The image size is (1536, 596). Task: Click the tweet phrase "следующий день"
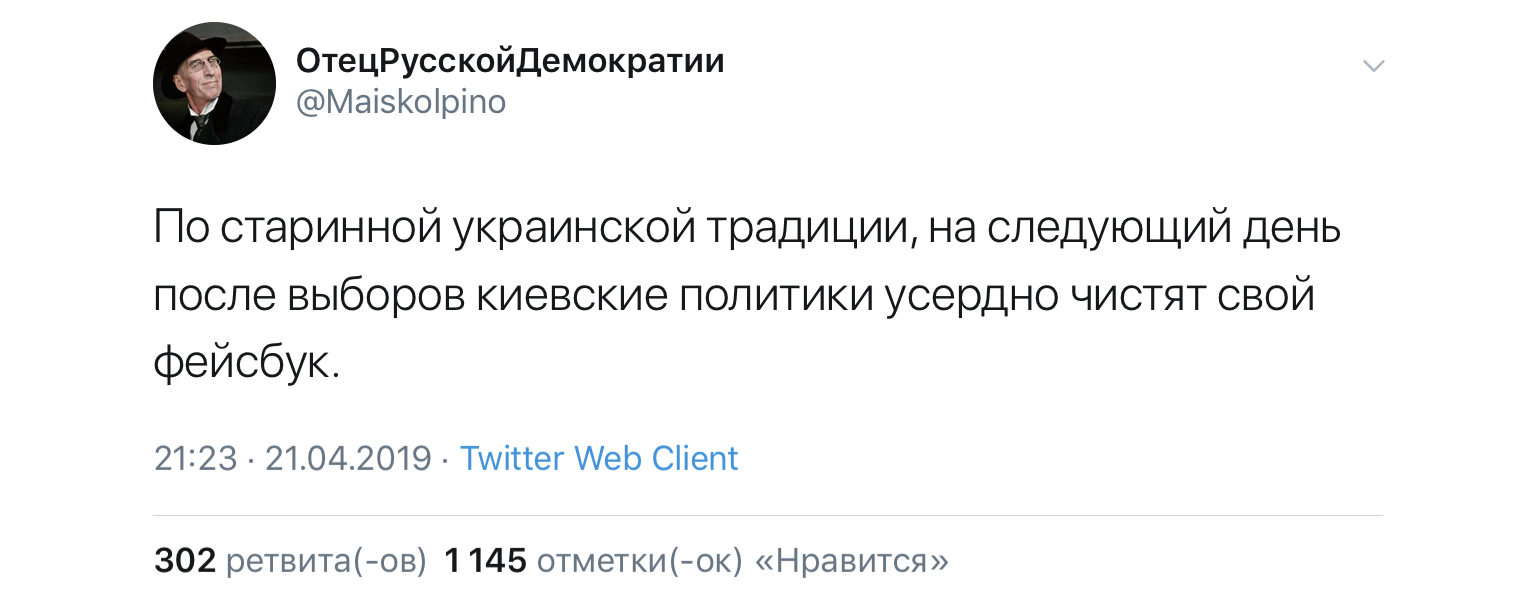click(1164, 231)
